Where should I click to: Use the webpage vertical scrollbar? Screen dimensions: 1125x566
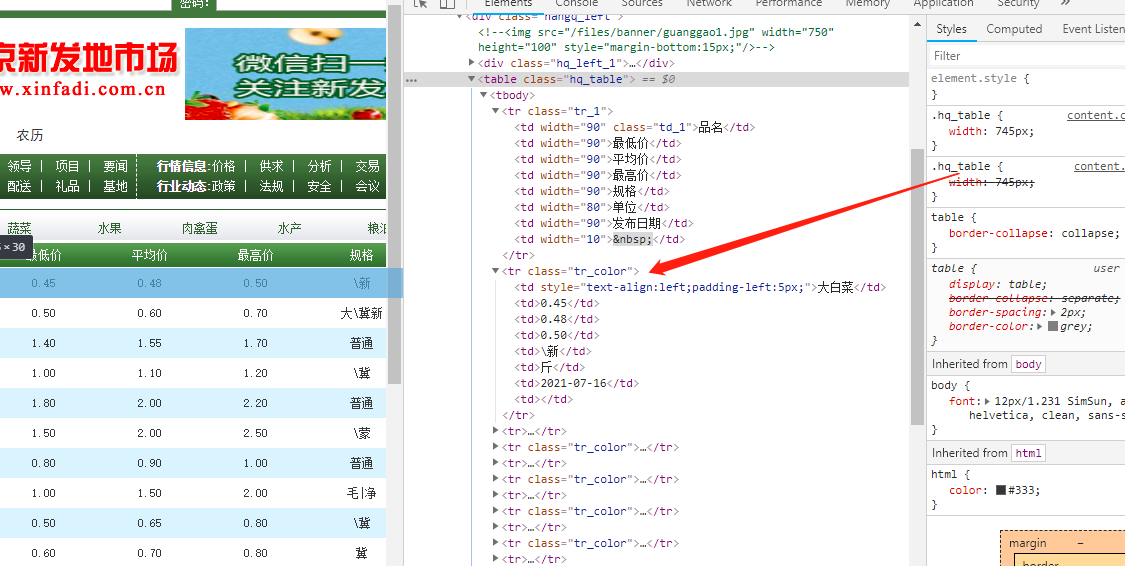[x=395, y=192]
